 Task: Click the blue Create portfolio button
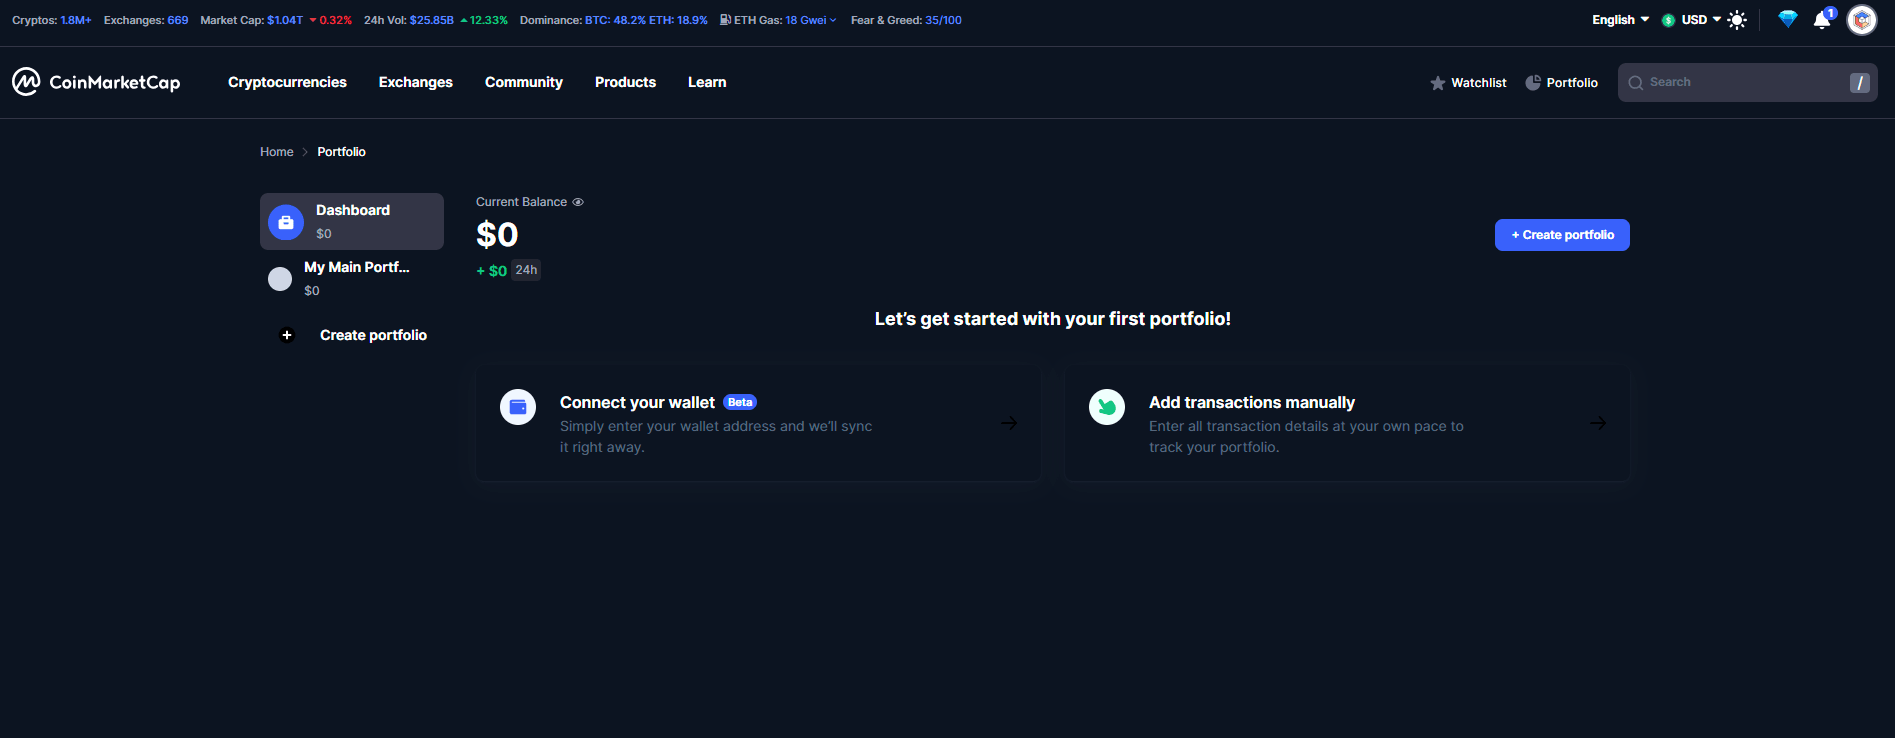pos(1562,235)
